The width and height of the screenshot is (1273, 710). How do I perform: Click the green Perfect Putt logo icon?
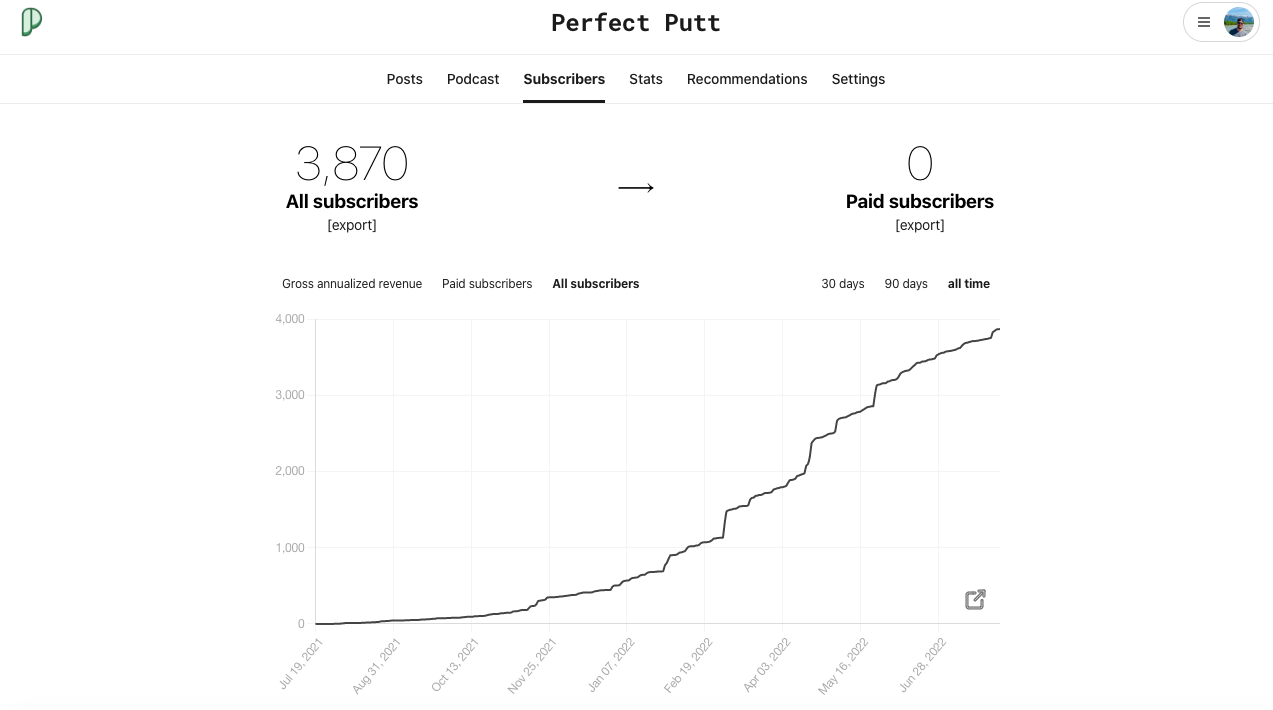pos(32,22)
